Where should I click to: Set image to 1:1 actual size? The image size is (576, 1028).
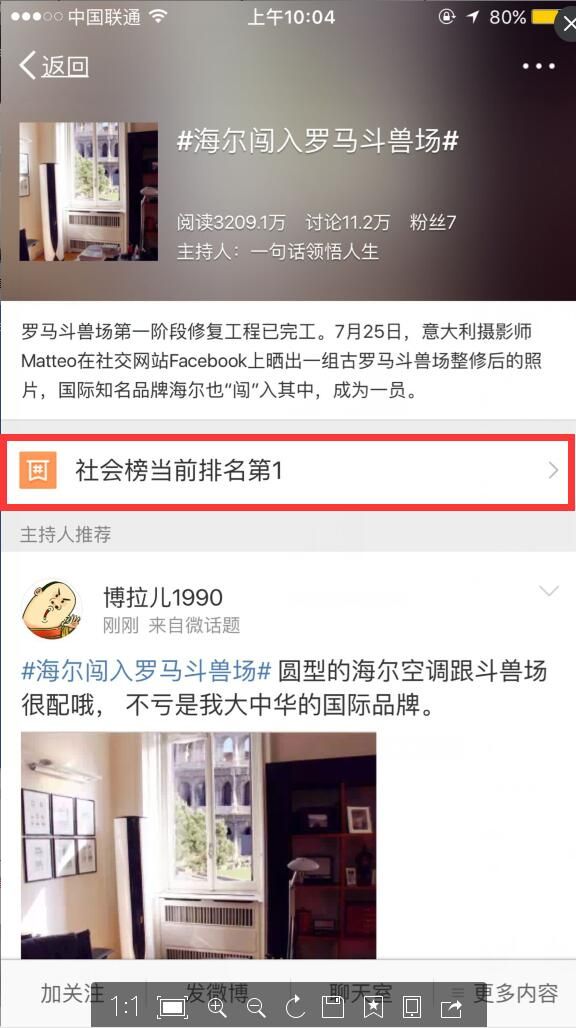click(x=125, y=1006)
